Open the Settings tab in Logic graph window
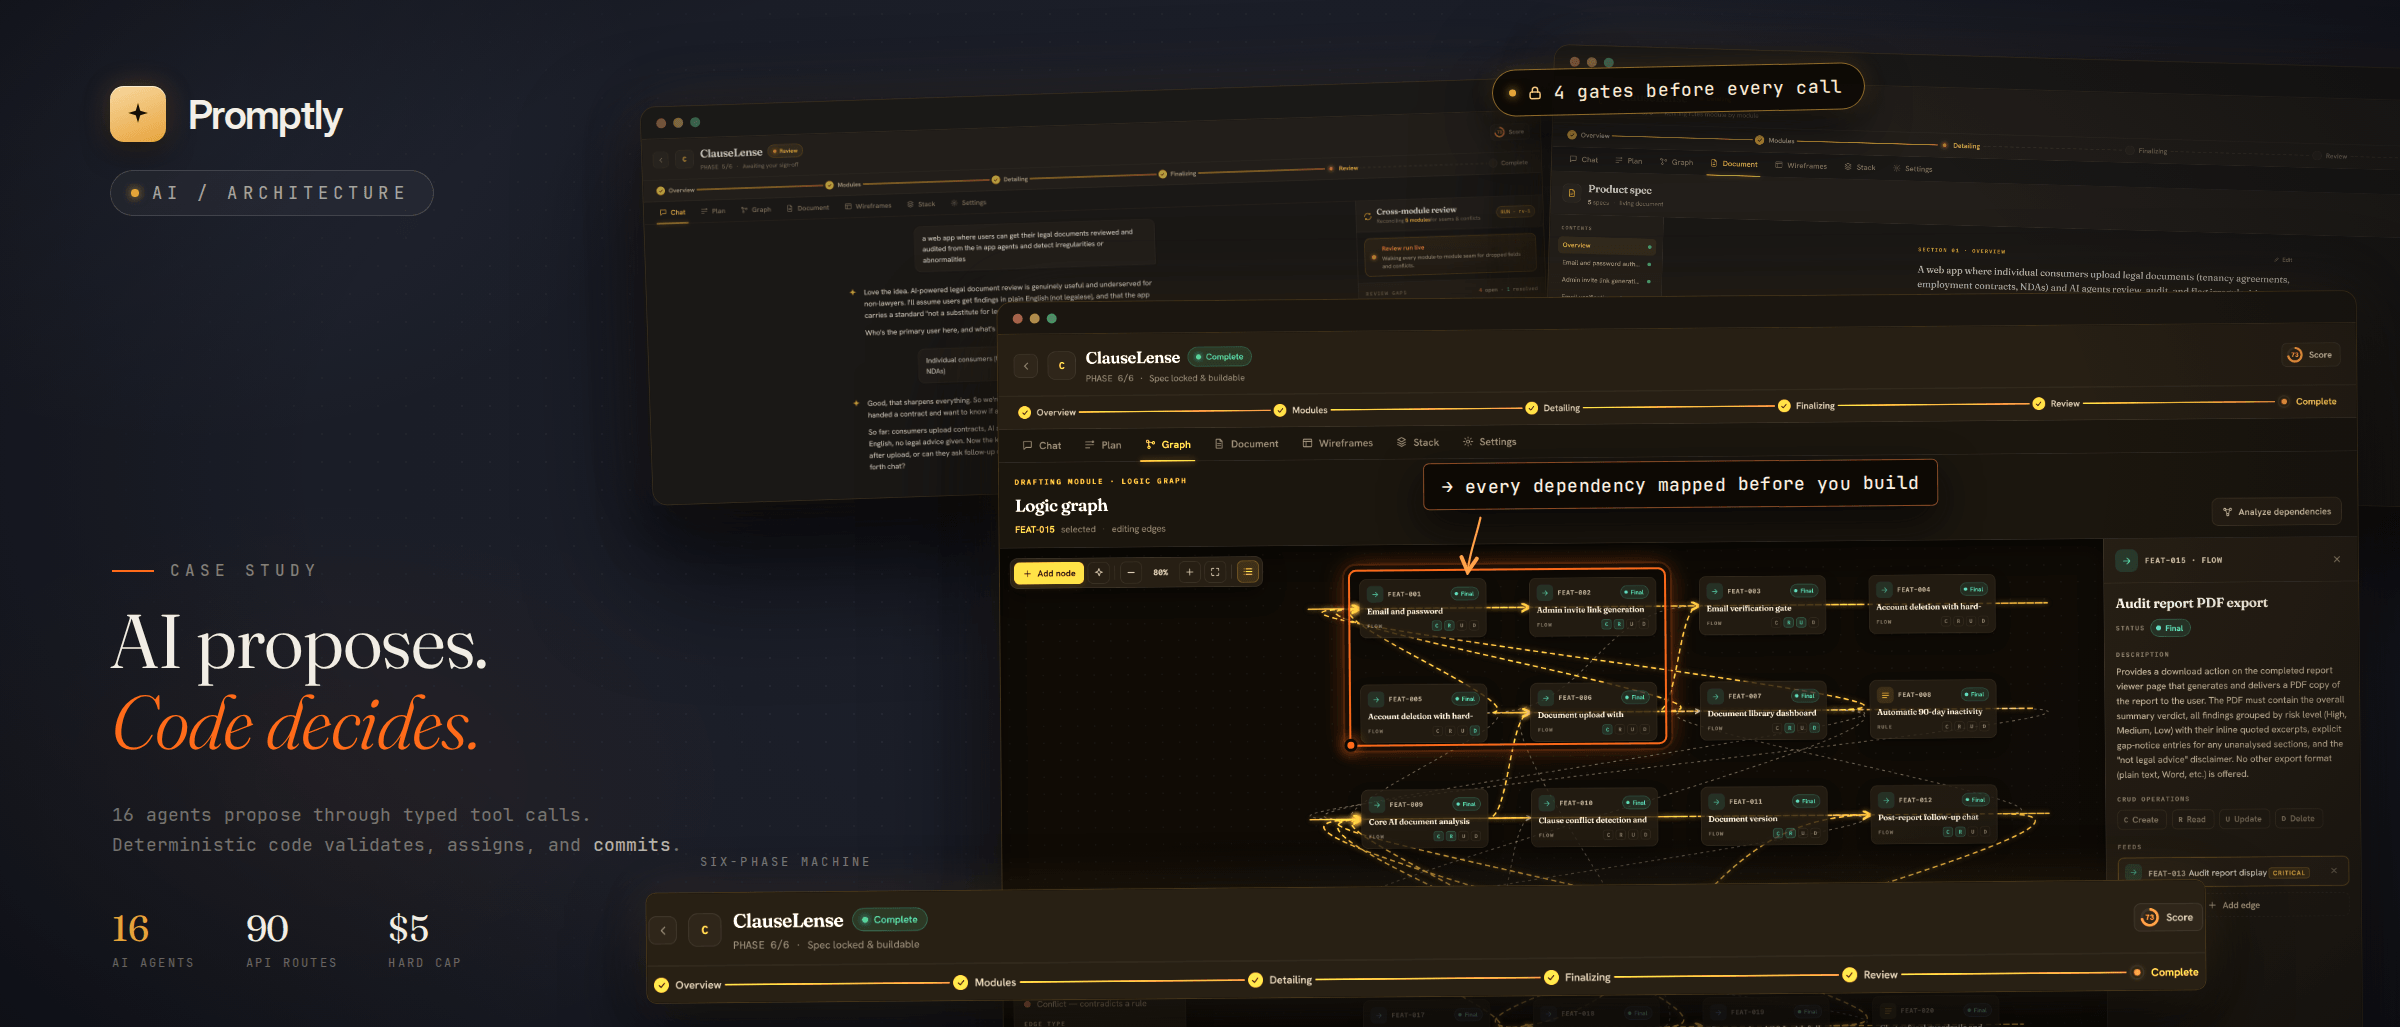The image size is (2400, 1027). (1489, 442)
